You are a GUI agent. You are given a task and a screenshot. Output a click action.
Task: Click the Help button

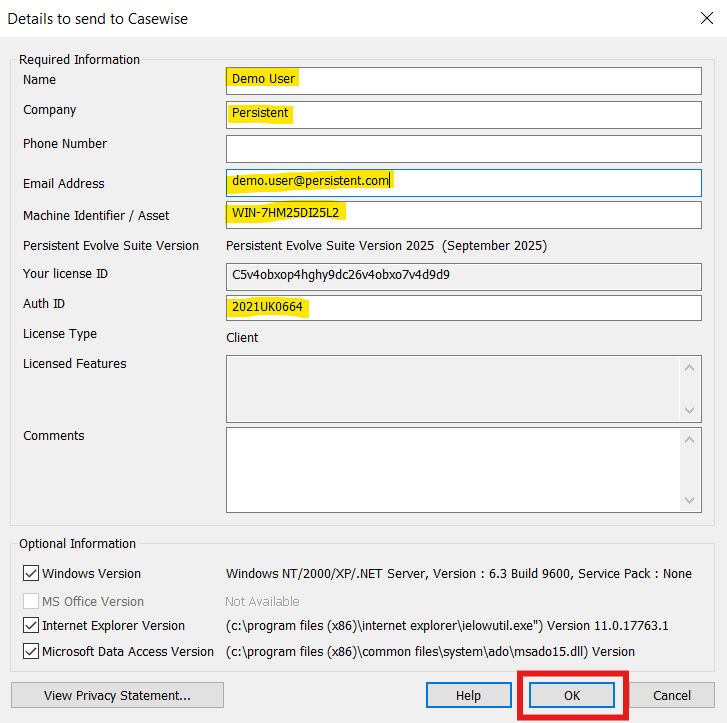(x=469, y=695)
